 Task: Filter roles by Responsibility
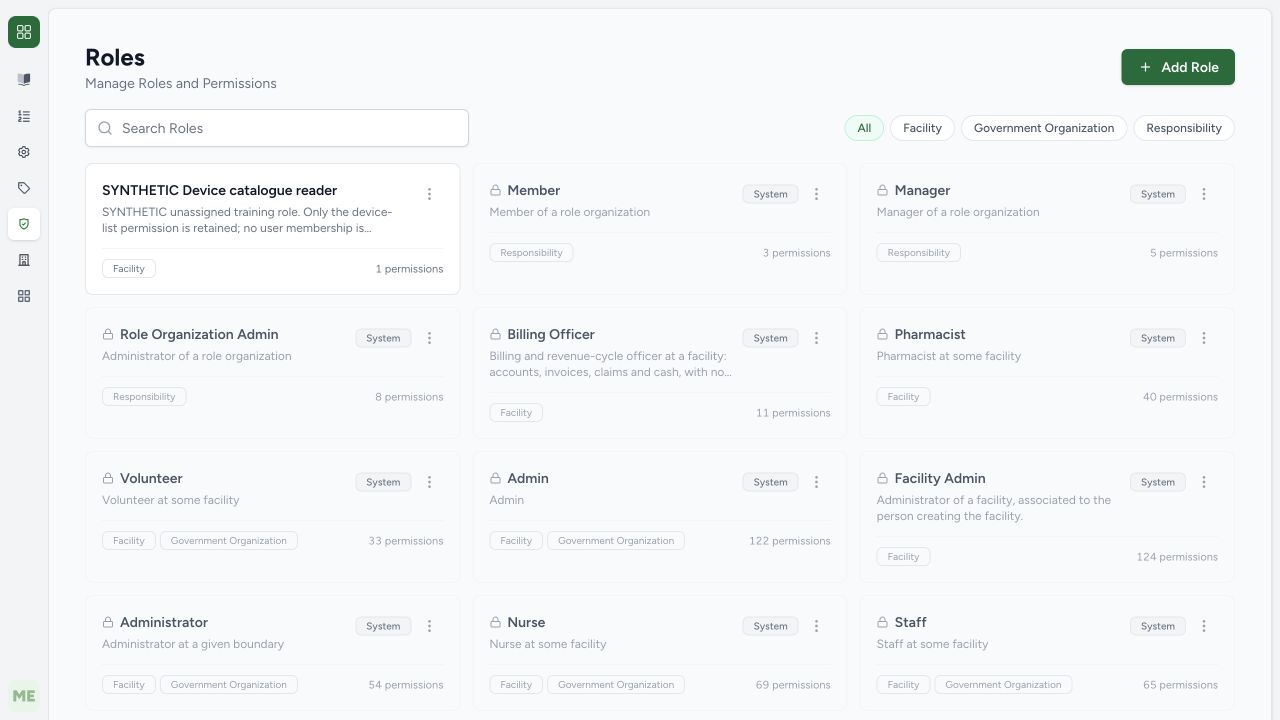[1184, 128]
